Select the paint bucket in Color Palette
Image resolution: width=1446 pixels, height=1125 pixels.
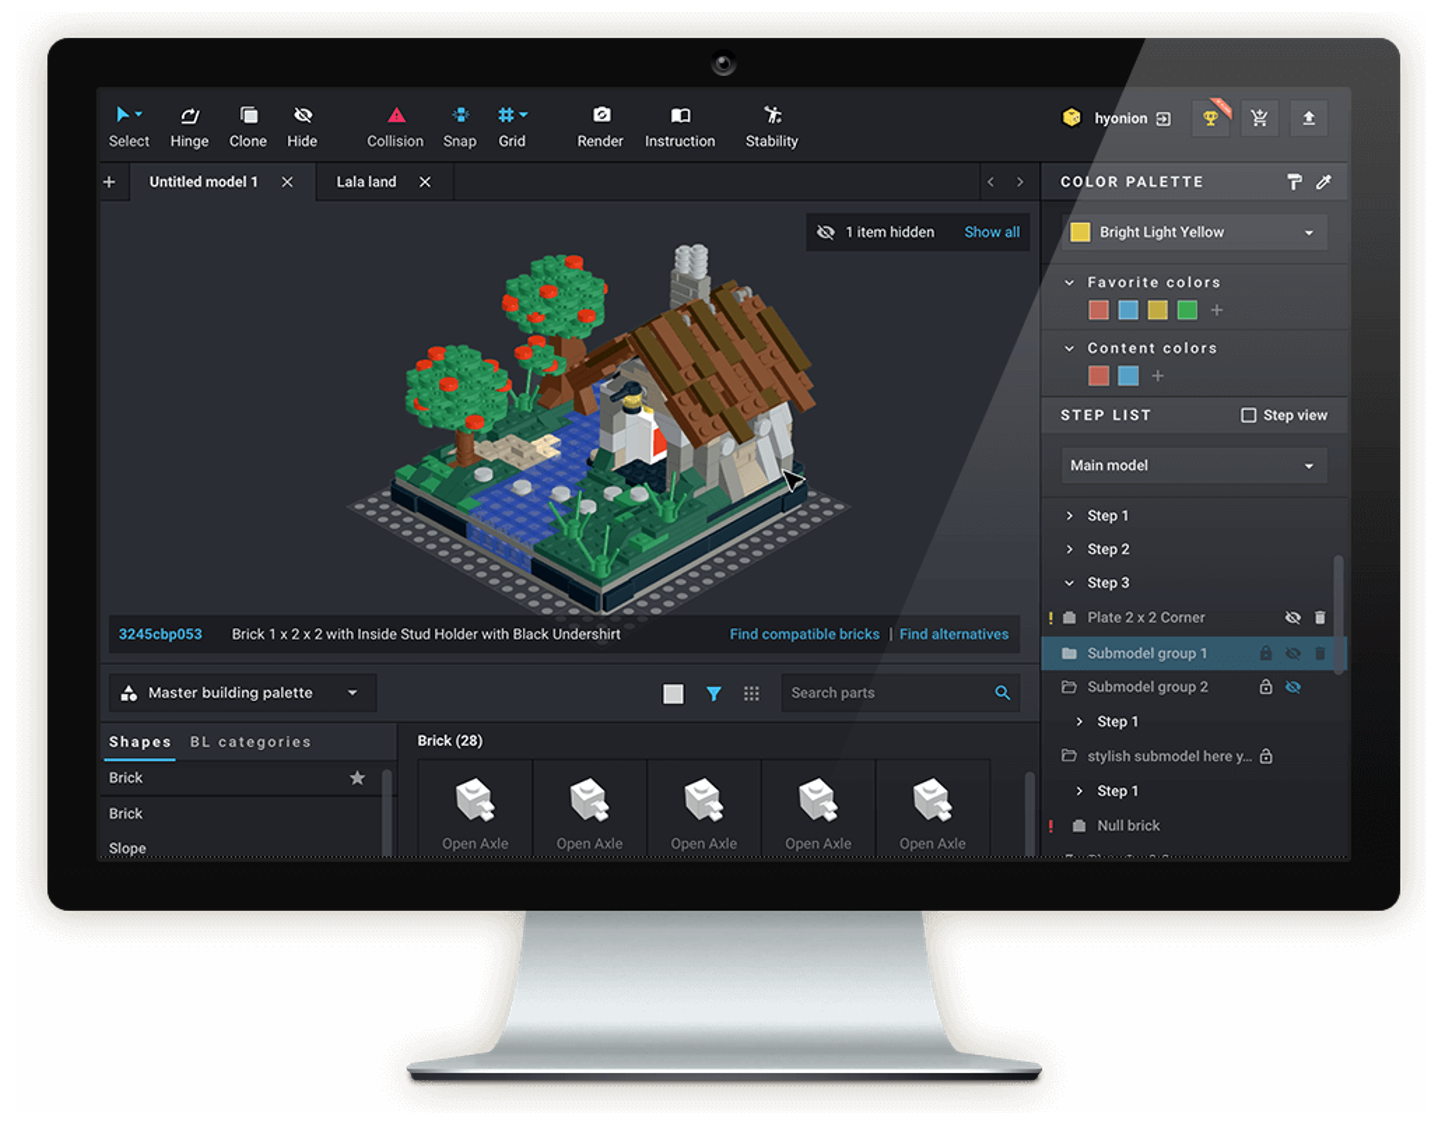coord(1294,182)
